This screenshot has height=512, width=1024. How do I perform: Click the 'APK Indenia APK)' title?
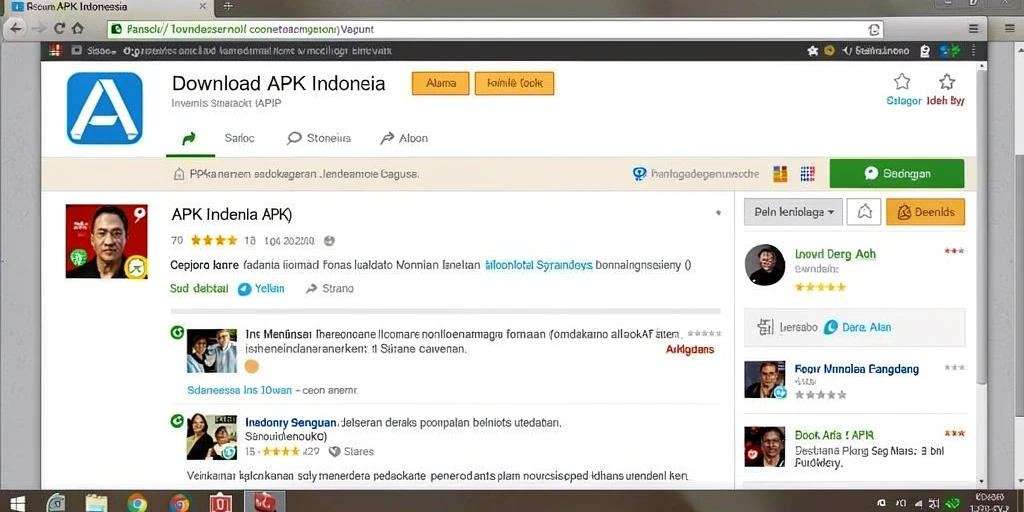[231, 214]
